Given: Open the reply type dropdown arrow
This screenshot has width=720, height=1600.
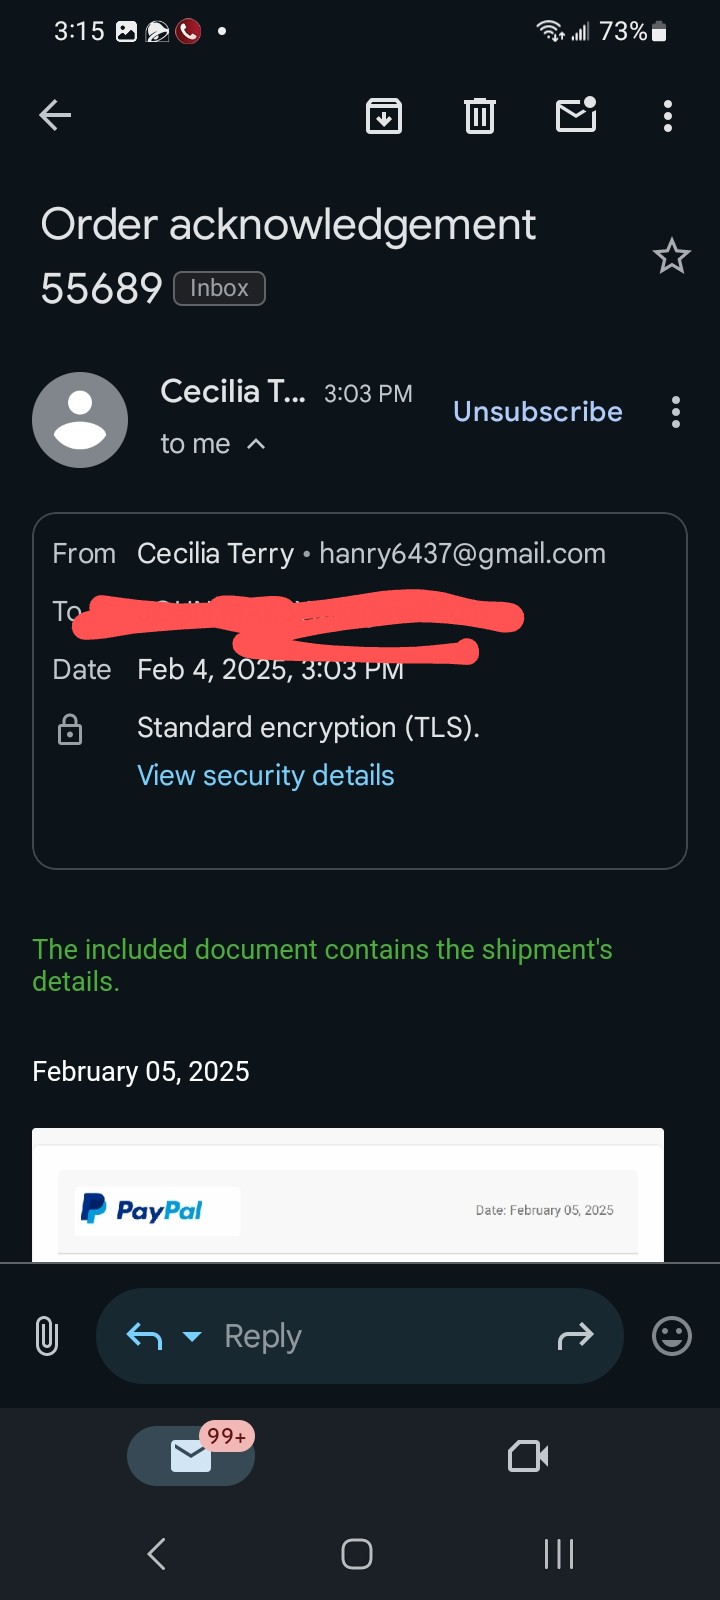Looking at the screenshot, I should pyautogui.click(x=192, y=1336).
